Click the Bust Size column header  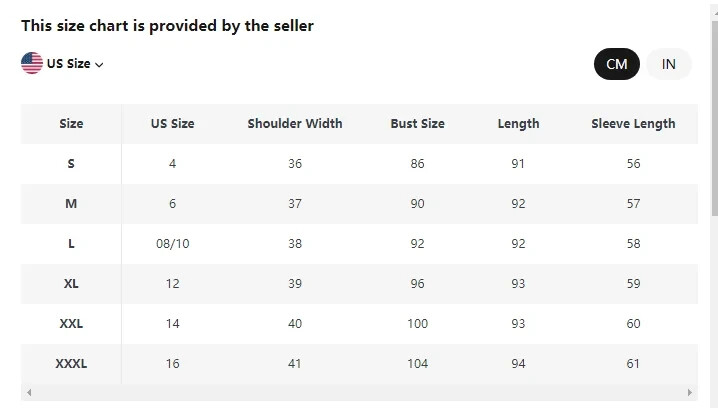[417, 124]
